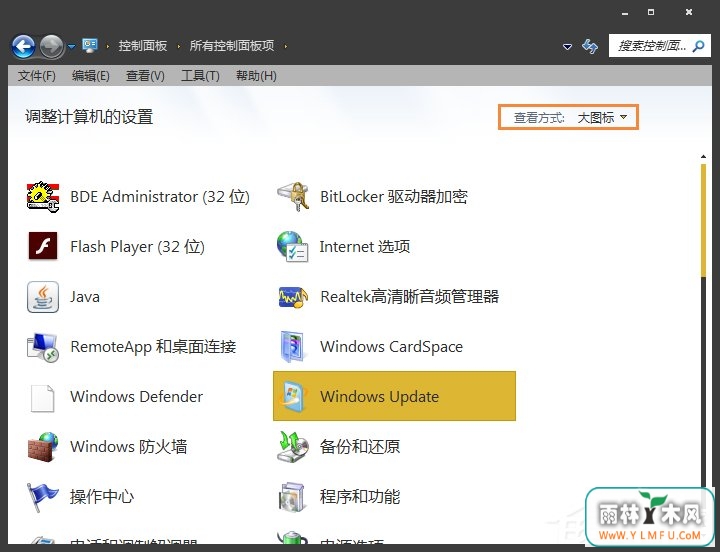This screenshot has width=720, height=552.
Task: Click the Windows Update label
Action: (380, 396)
